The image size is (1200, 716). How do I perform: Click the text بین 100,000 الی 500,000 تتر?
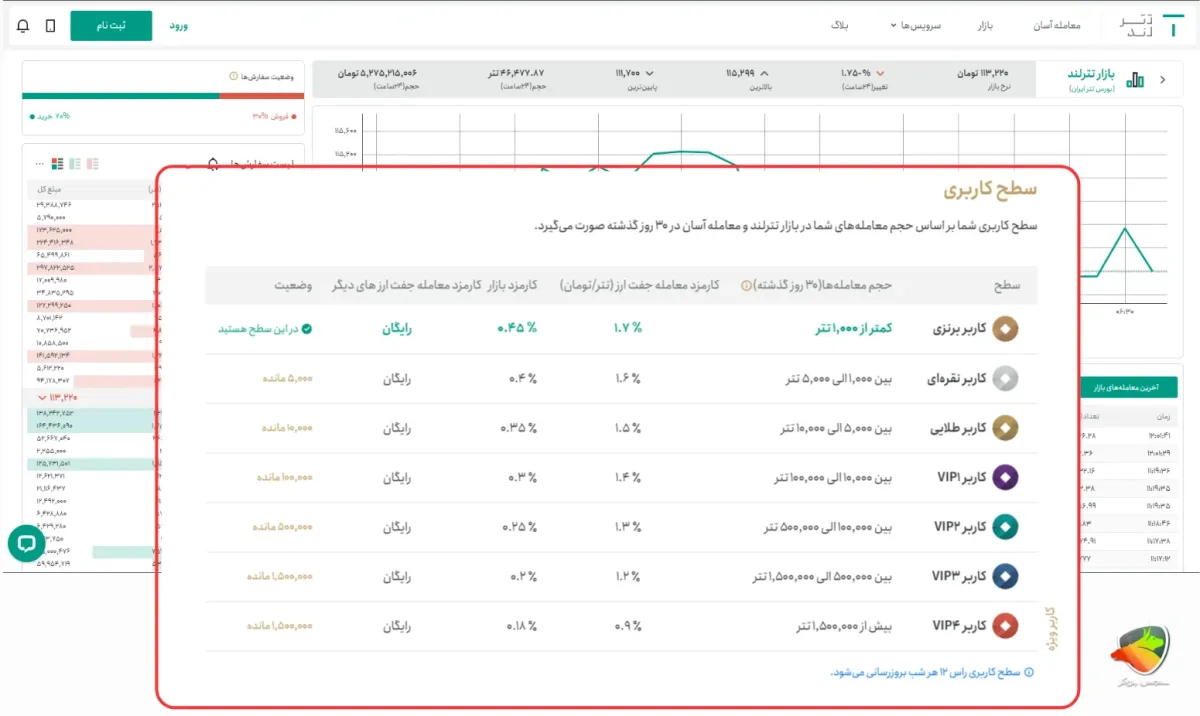click(828, 526)
